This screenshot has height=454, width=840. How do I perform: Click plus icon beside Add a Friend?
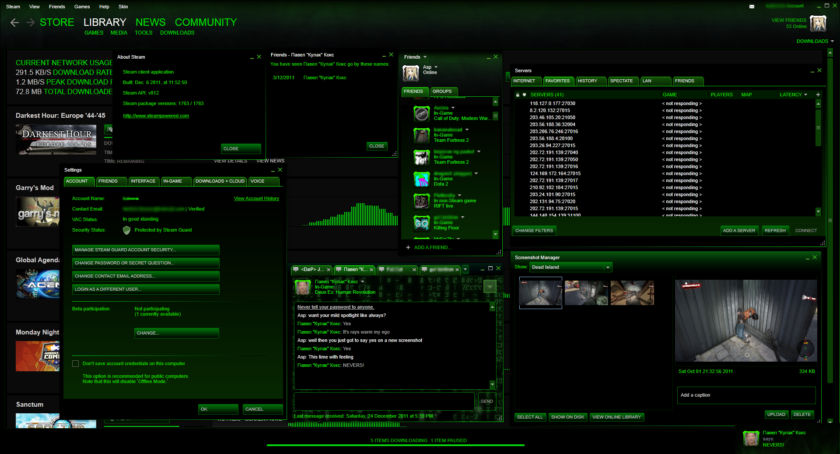coord(408,248)
